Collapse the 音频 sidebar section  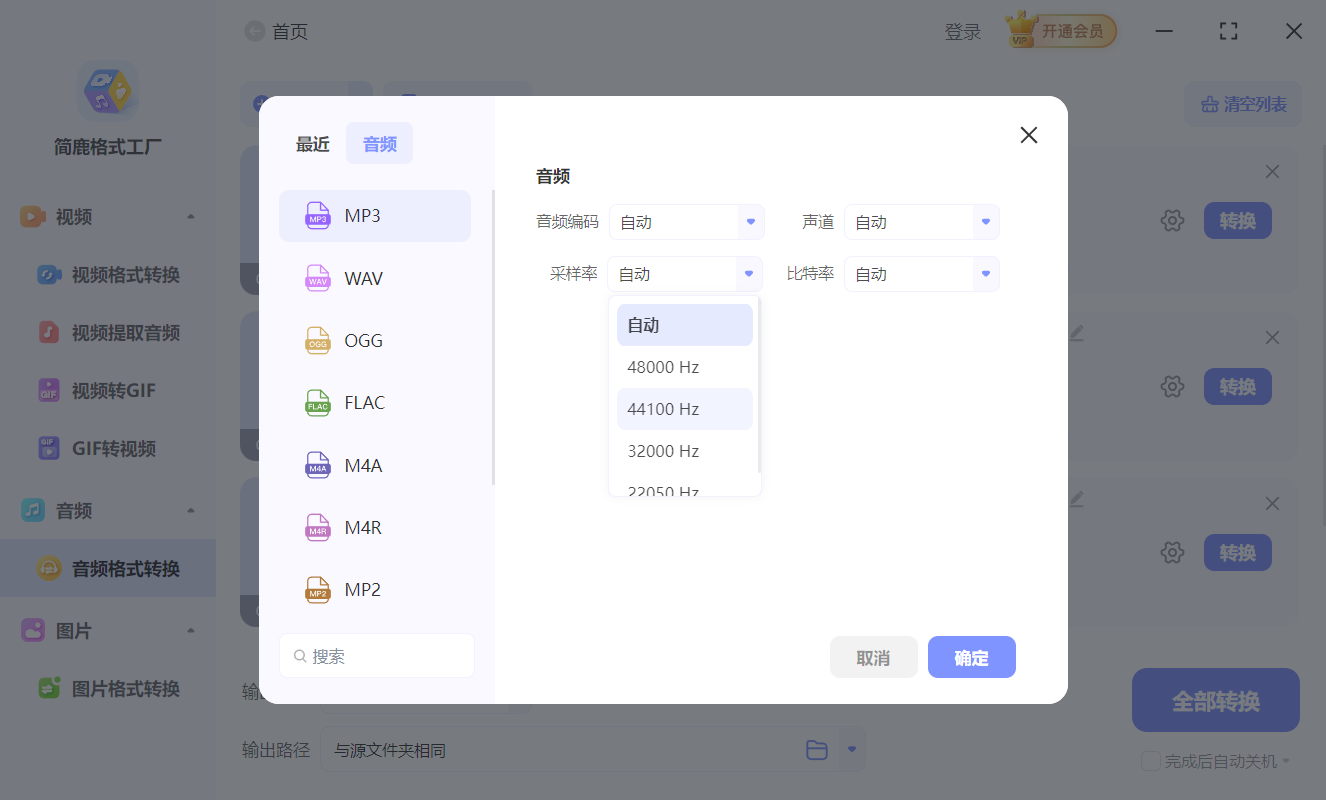191,511
